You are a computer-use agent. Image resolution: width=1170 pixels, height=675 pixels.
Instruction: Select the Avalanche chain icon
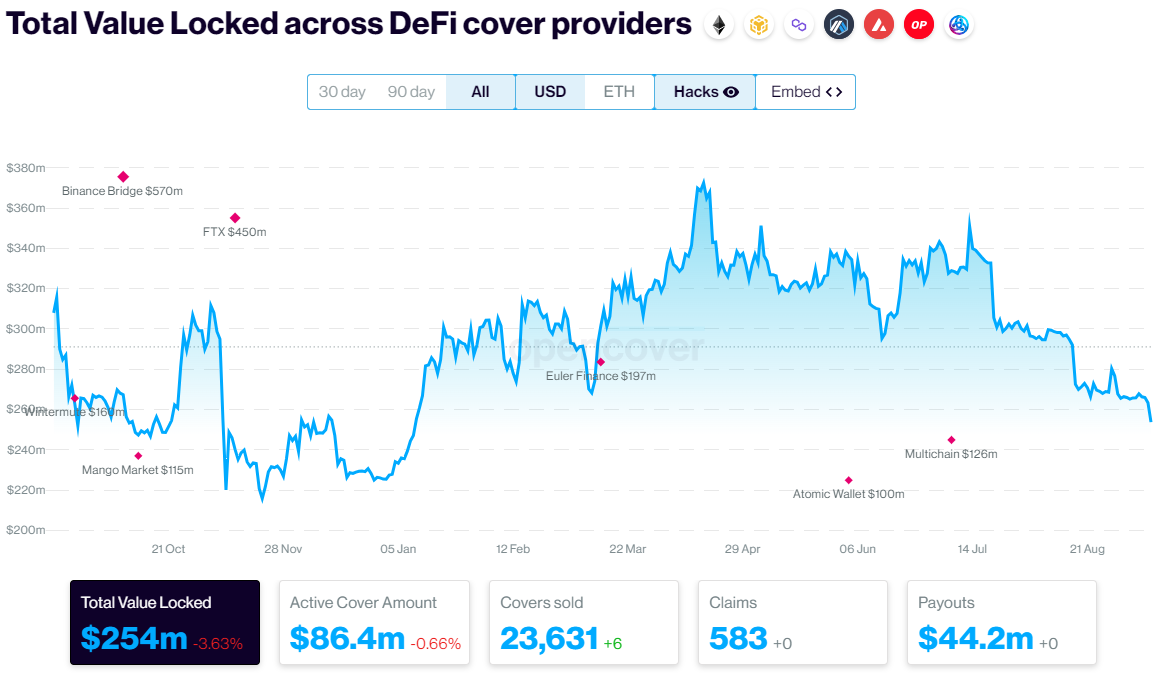coord(879,25)
